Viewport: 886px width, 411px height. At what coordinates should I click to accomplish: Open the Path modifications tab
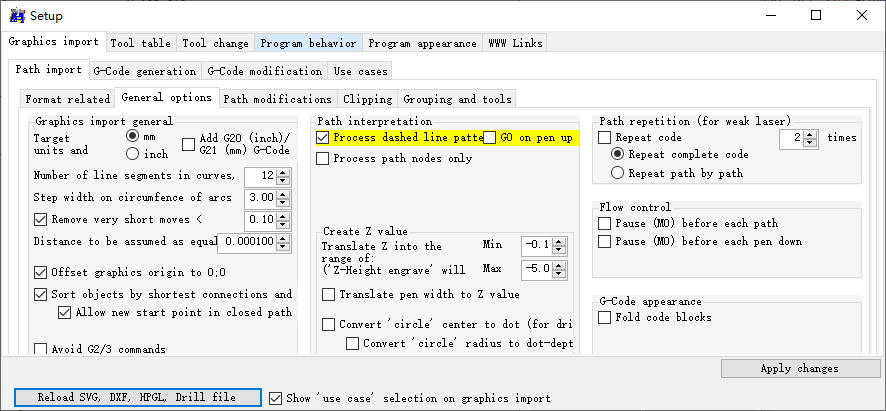pos(277,99)
